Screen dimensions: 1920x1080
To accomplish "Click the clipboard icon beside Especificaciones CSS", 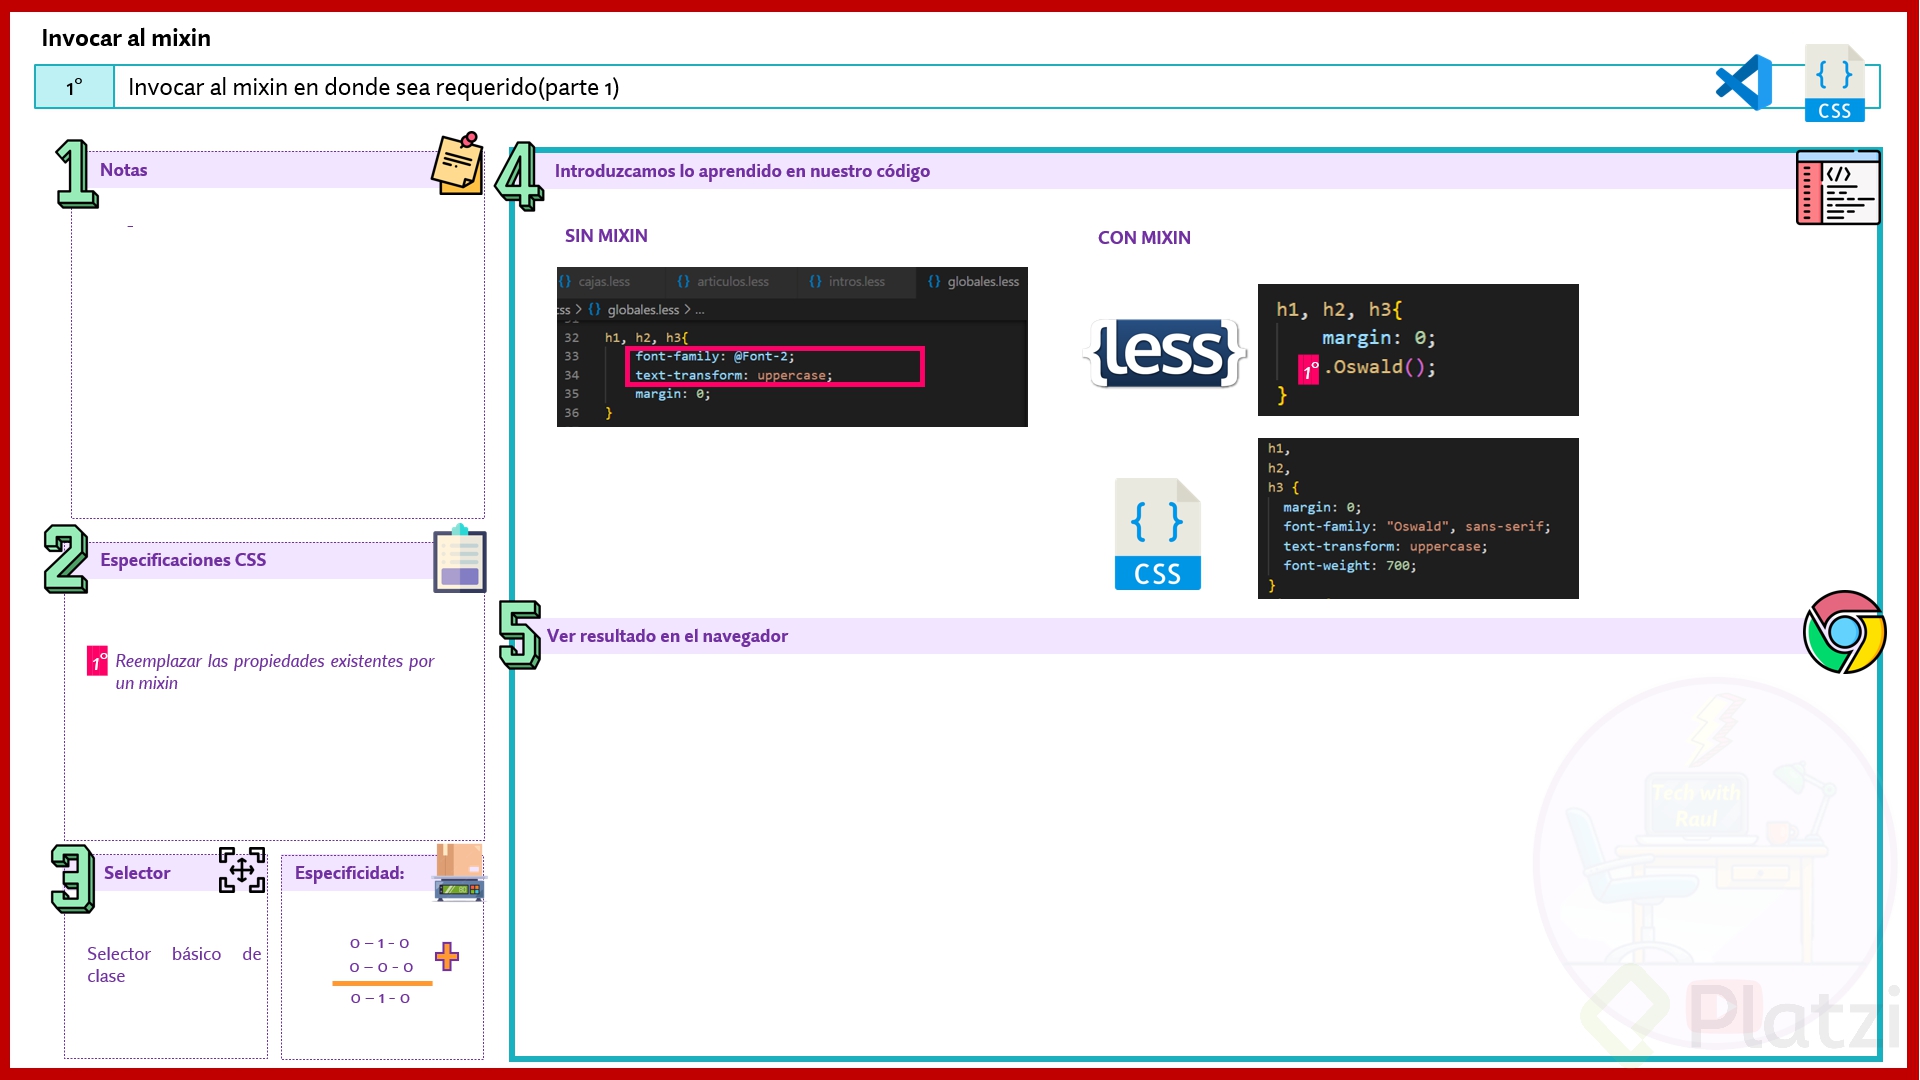I will coord(459,559).
